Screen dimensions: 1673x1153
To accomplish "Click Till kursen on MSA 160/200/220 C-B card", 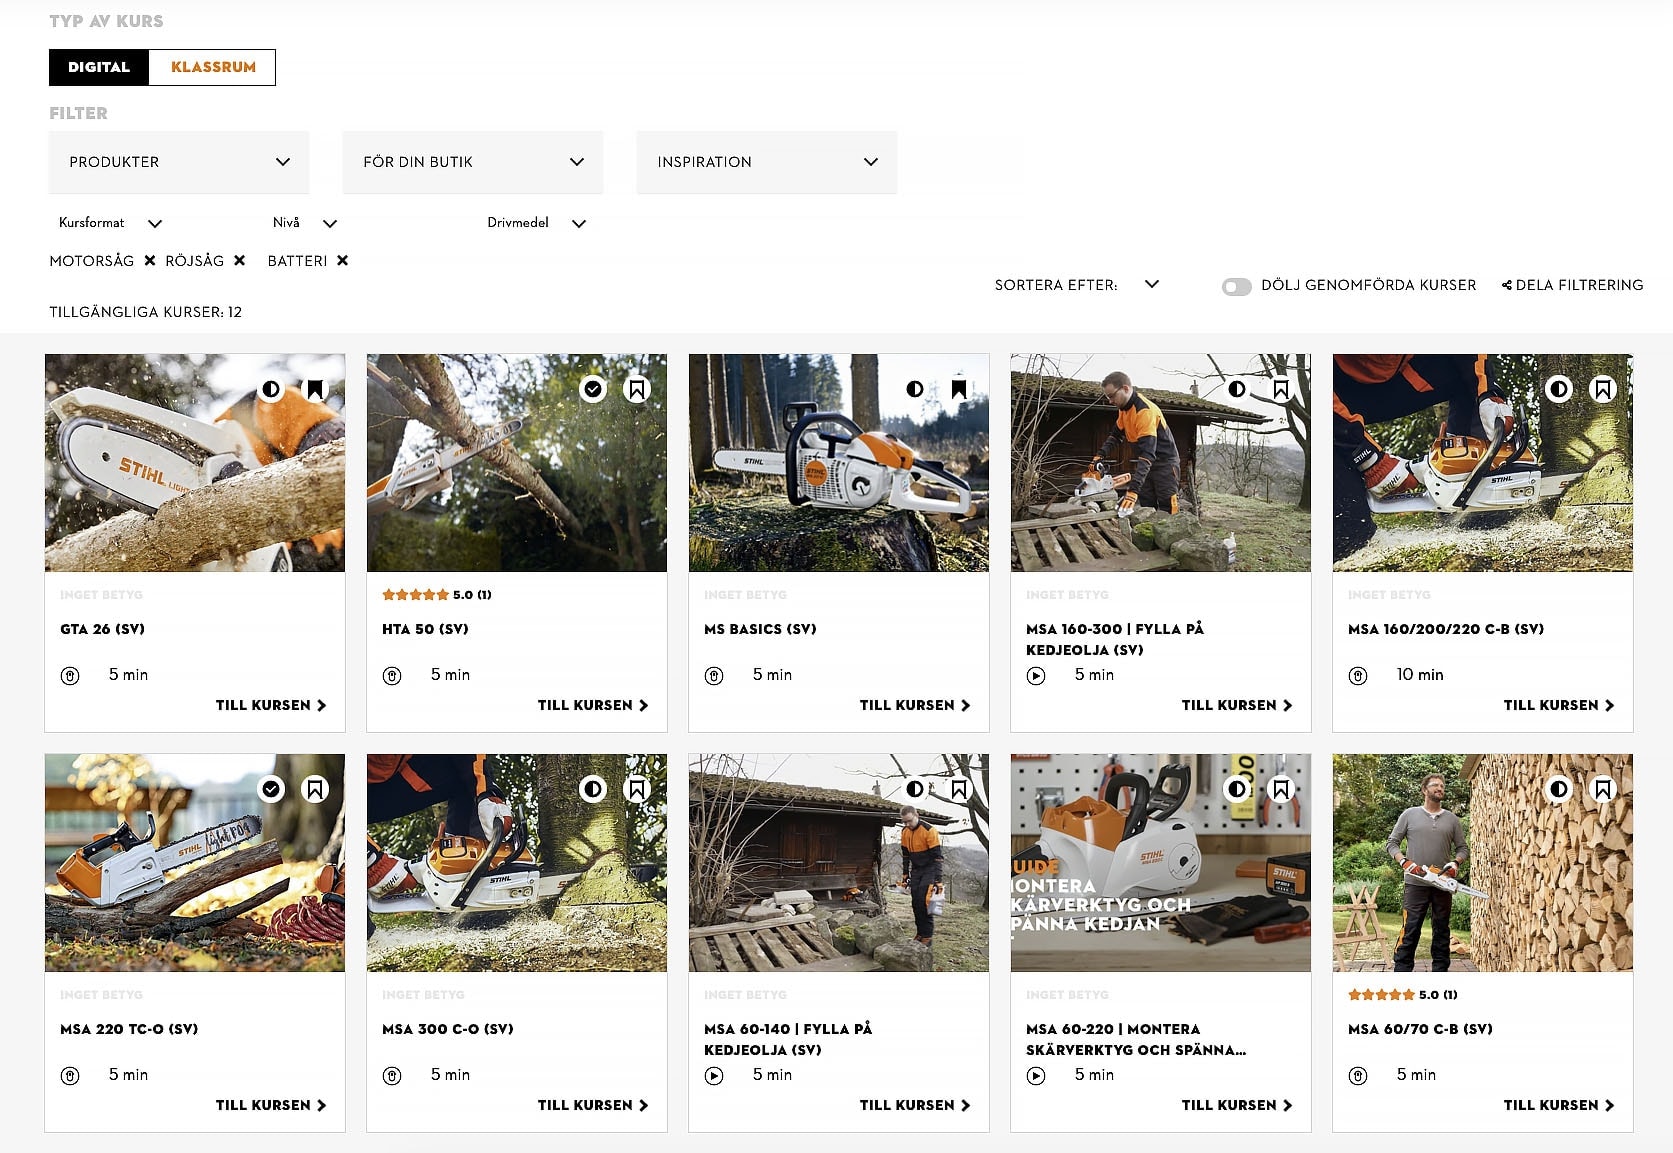I will tap(1559, 705).
